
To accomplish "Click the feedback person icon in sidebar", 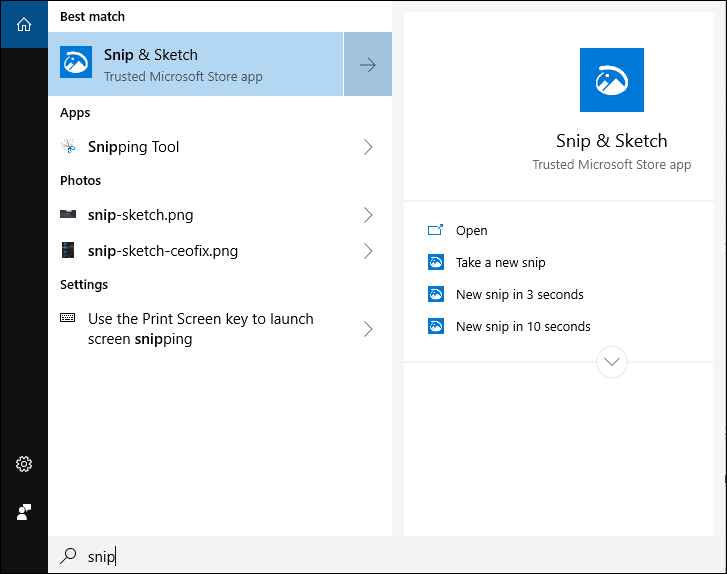I will coord(24,511).
